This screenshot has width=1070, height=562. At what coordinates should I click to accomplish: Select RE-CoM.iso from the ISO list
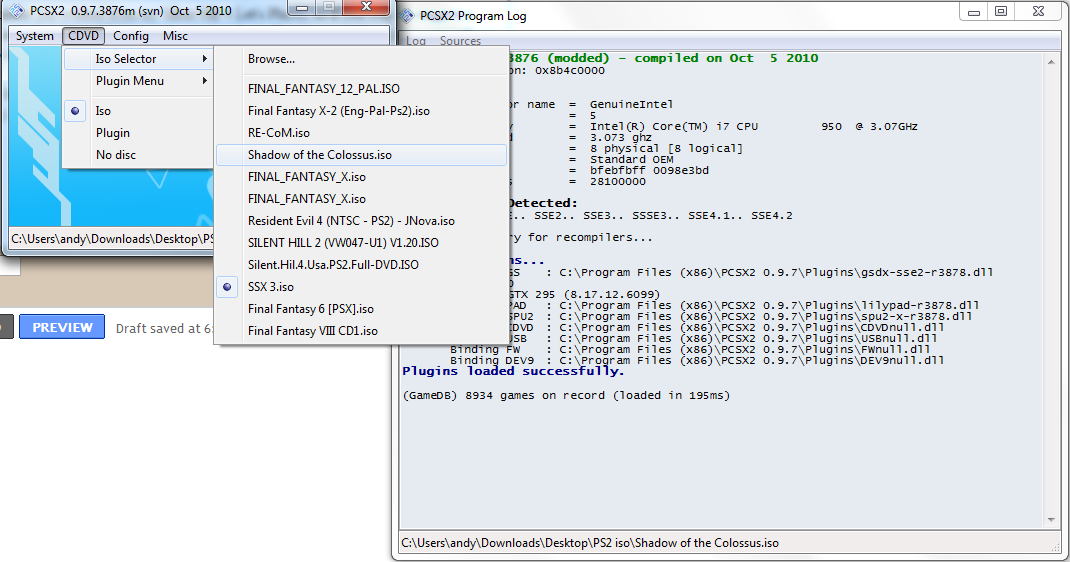click(362, 133)
